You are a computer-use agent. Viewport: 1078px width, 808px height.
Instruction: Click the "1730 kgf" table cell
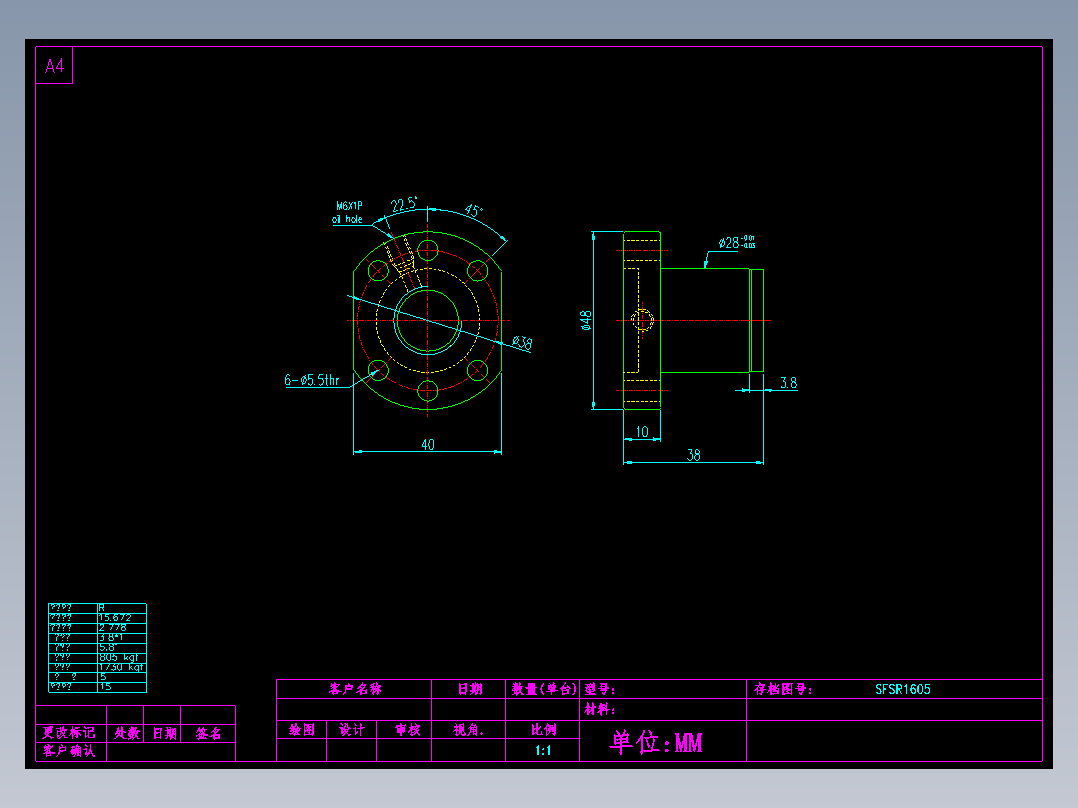tap(121, 667)
